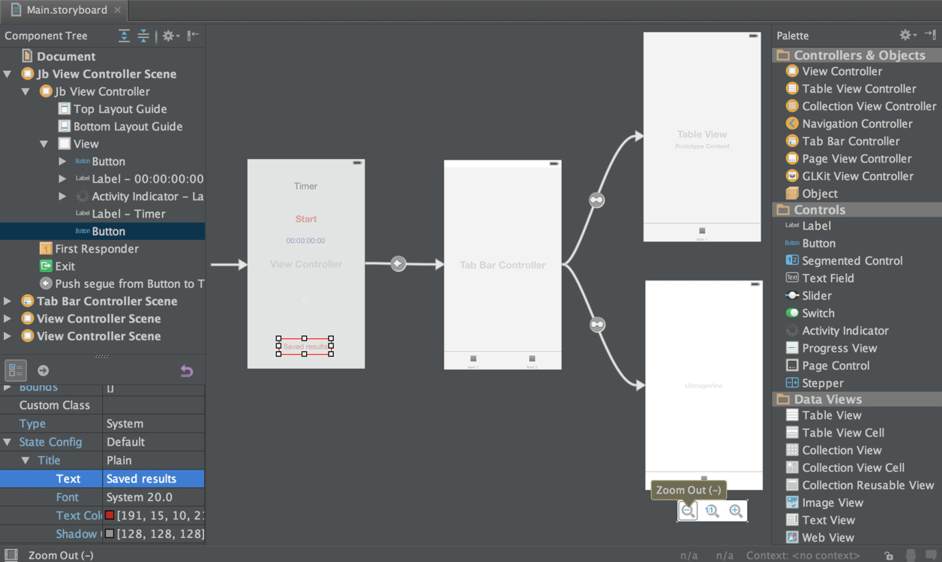
Task: Select Tab Bar Controller in Palette
Action: click(x=843, y=141)
